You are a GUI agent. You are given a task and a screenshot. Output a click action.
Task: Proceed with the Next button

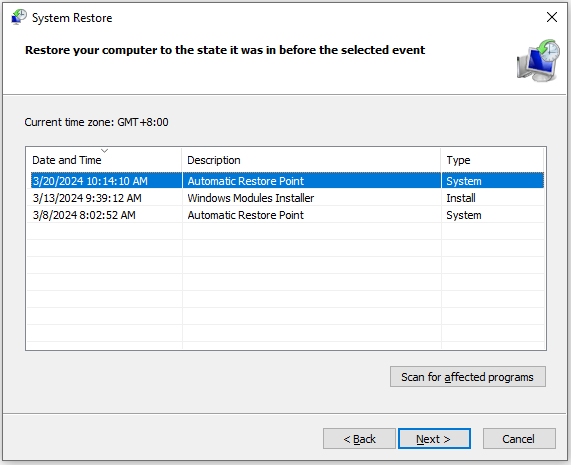pyautogui.click(x=434, y=438)
